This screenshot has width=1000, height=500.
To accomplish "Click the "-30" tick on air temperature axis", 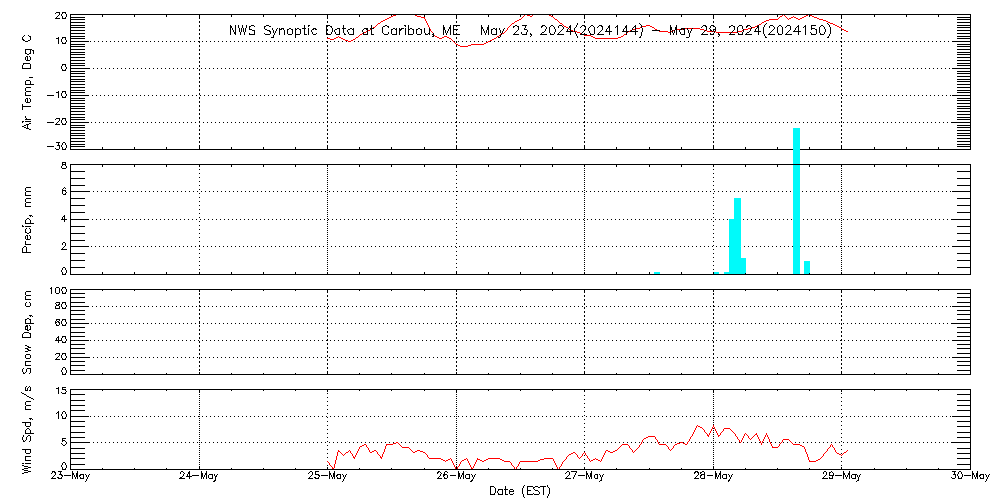I will click(x=57, y=146).
